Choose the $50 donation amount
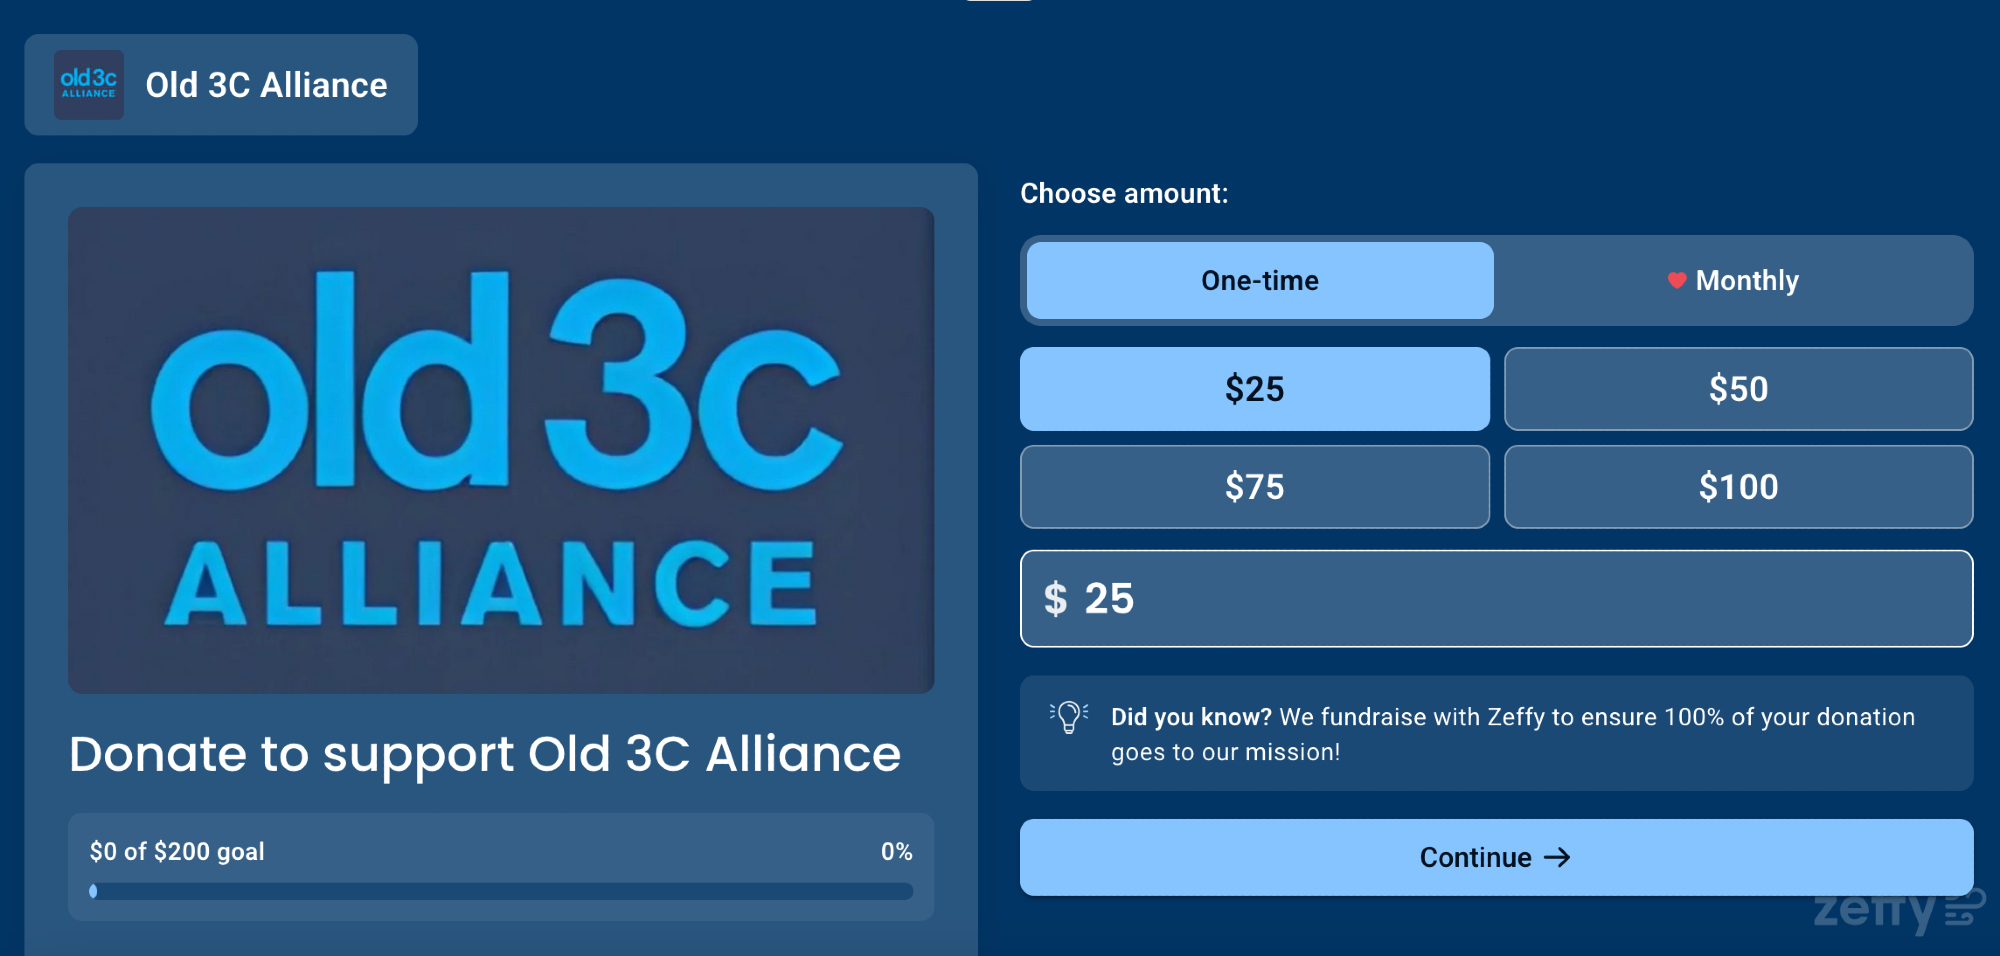 click(1738, 389)
